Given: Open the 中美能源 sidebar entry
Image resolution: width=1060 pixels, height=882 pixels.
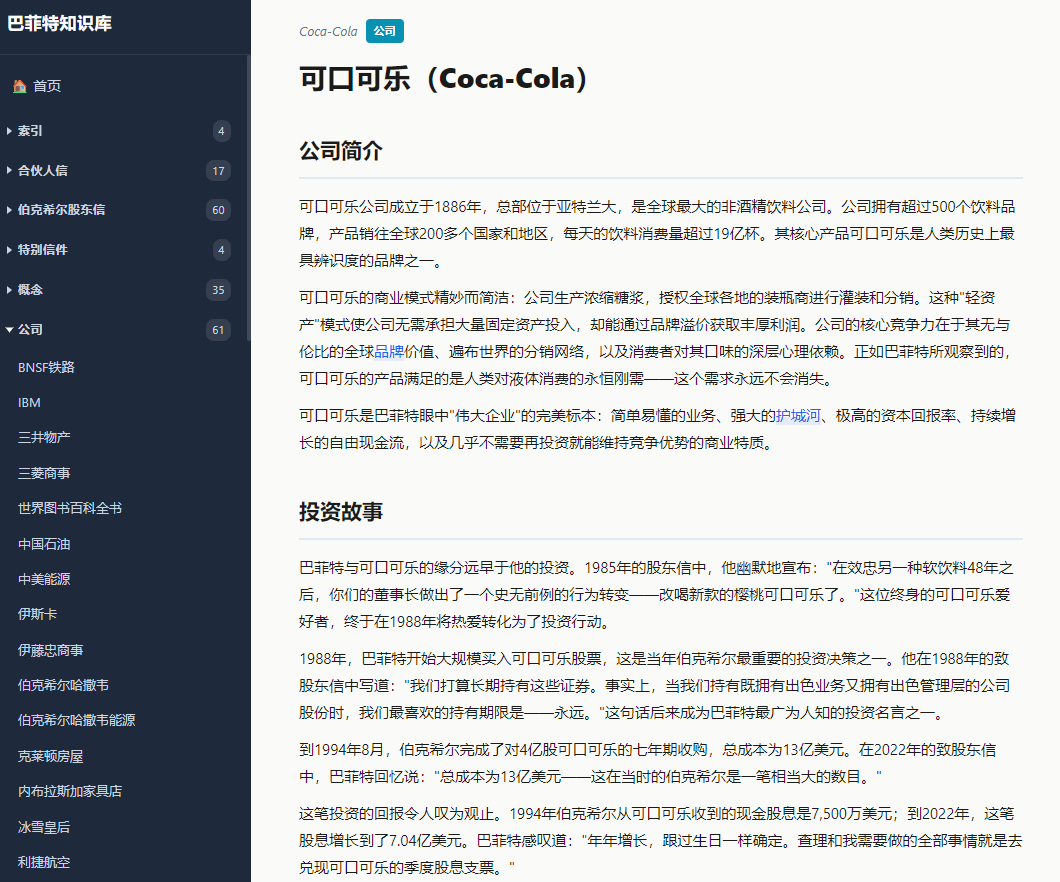Looking at the screenshot, I should [44, 579].
